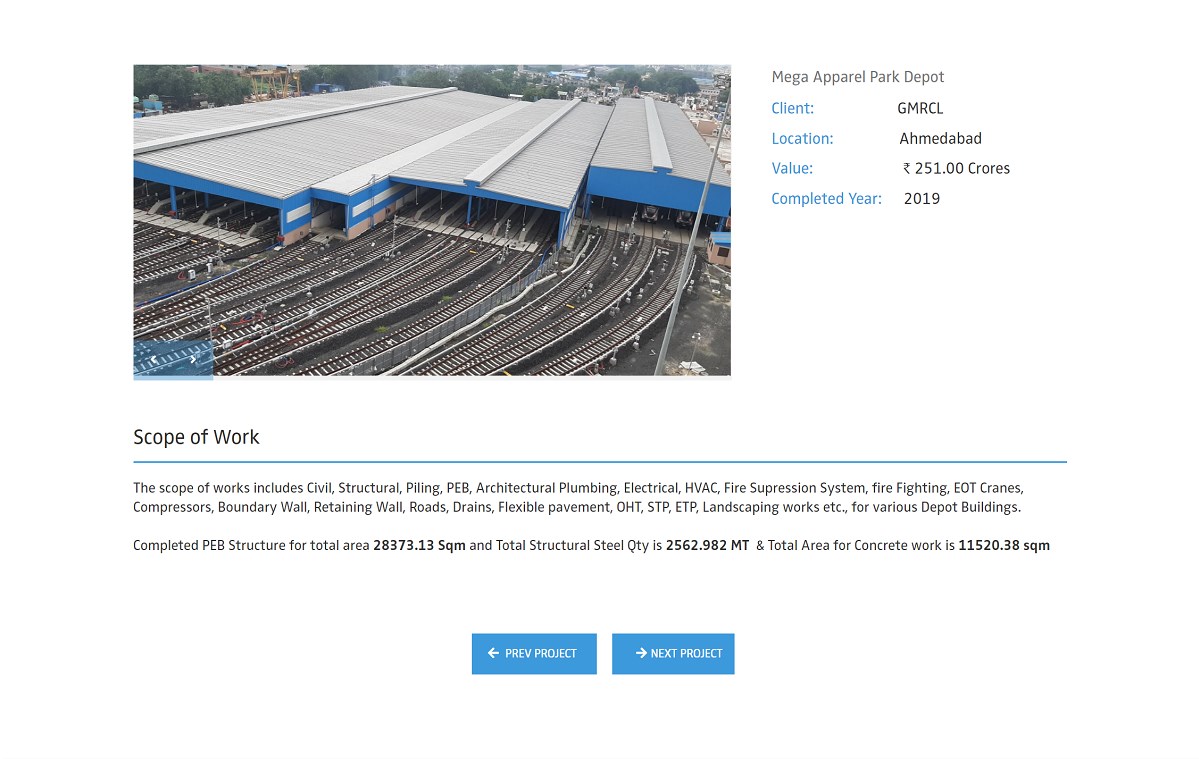Click the Client label link
Image resolution: width=1199 pixels, height=759 pixels.
[792, 108]
